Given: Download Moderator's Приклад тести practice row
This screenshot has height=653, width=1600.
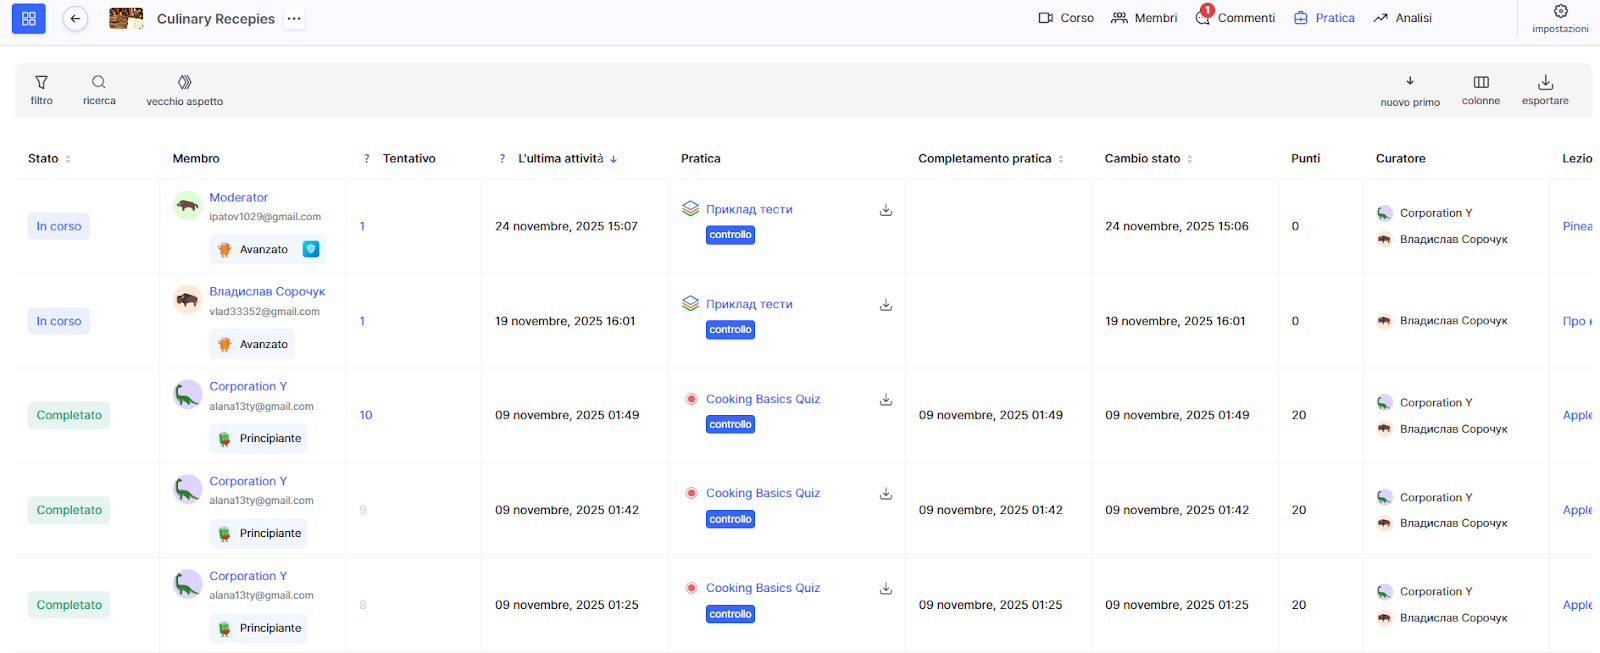Looking at the screenshot, I should click(885, 210).
